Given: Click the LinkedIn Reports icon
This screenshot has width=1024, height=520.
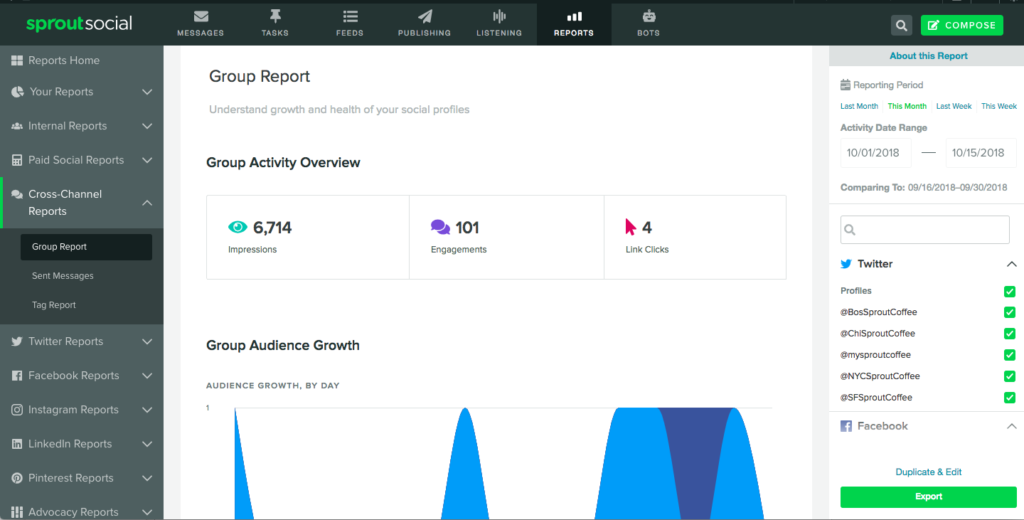Looking at the screenshot, I should pyautogui.click(x=17, y=444).
